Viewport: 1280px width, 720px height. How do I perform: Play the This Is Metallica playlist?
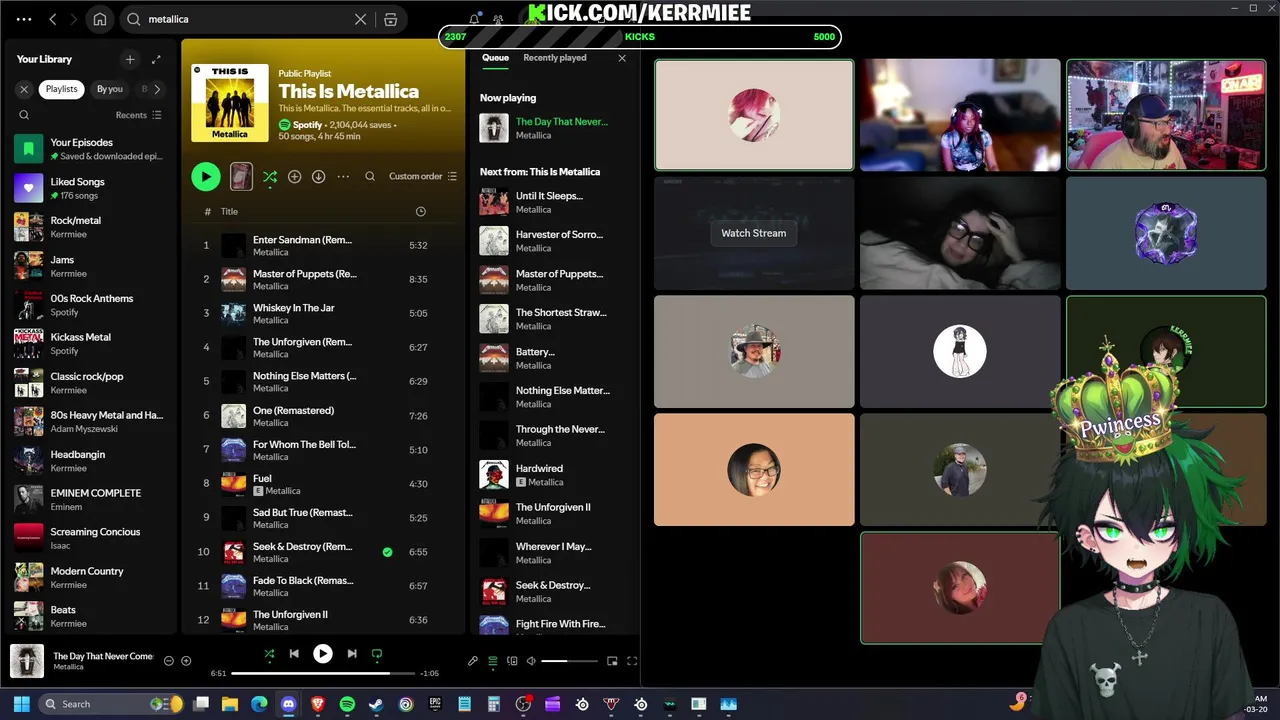point(206,176)
